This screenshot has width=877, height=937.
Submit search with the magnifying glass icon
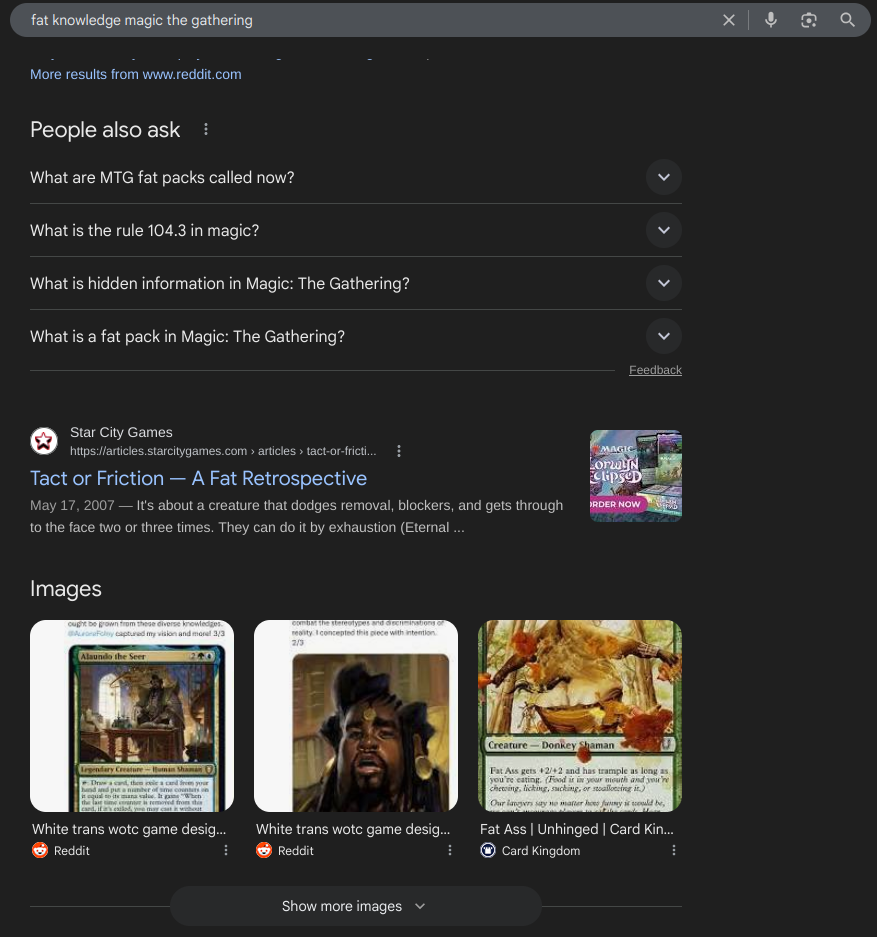(847, 20)
